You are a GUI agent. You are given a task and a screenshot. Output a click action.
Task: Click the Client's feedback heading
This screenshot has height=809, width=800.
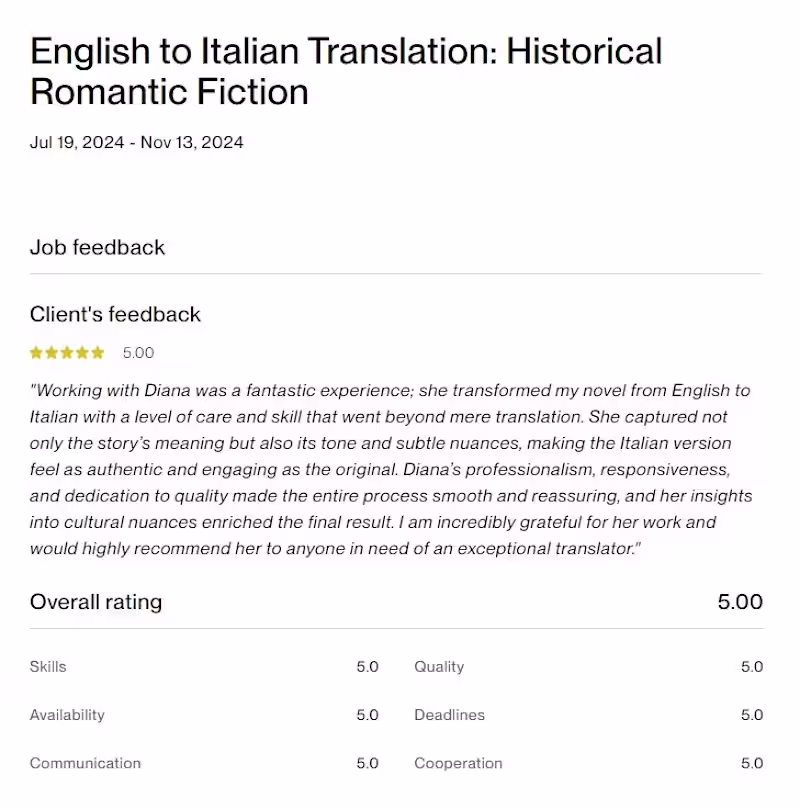click(x=115, y=314)
